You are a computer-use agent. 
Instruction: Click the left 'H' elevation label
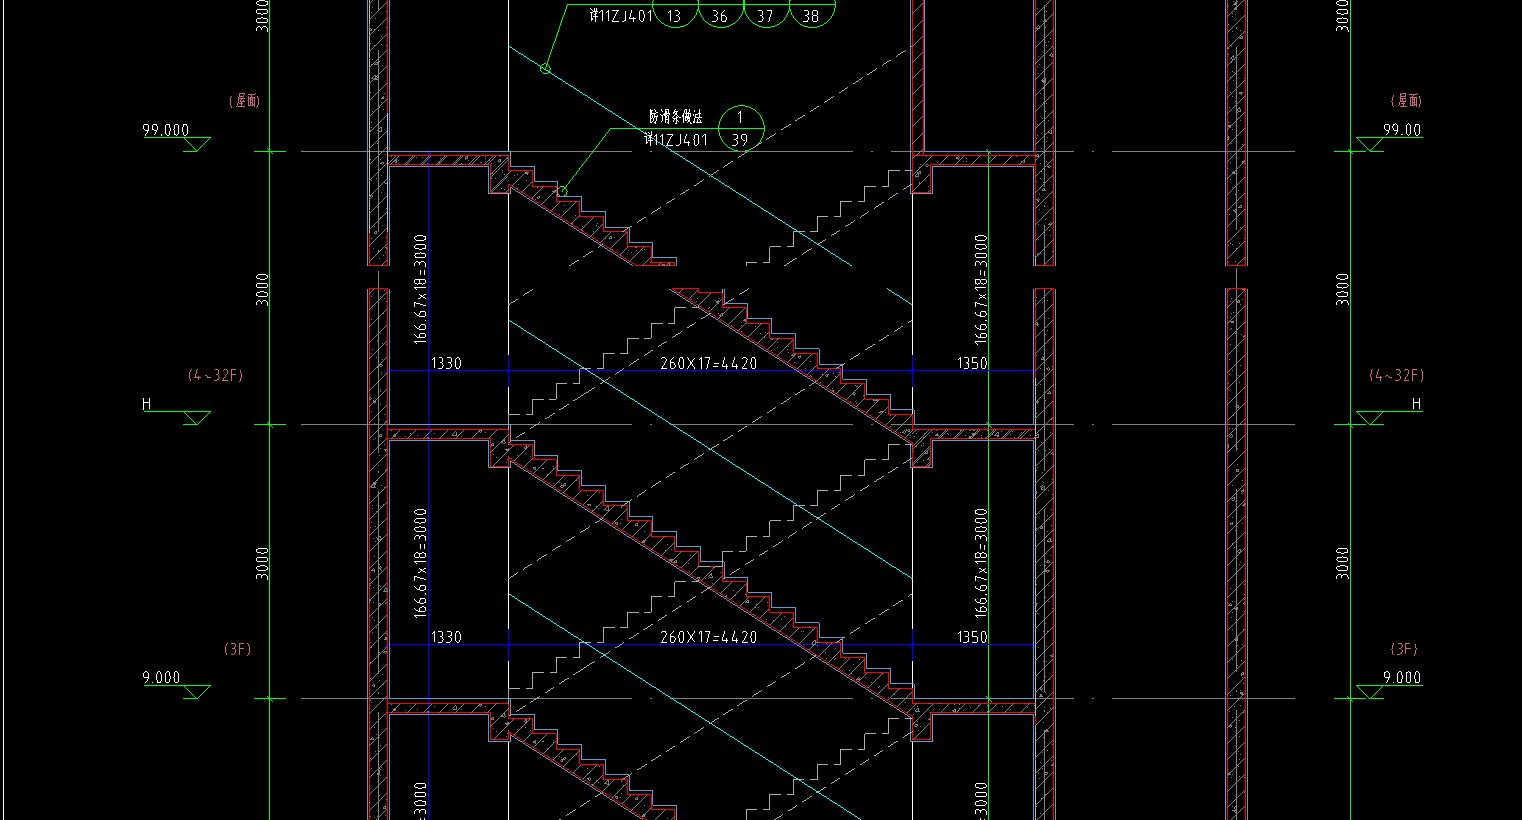tap(147, 404)
